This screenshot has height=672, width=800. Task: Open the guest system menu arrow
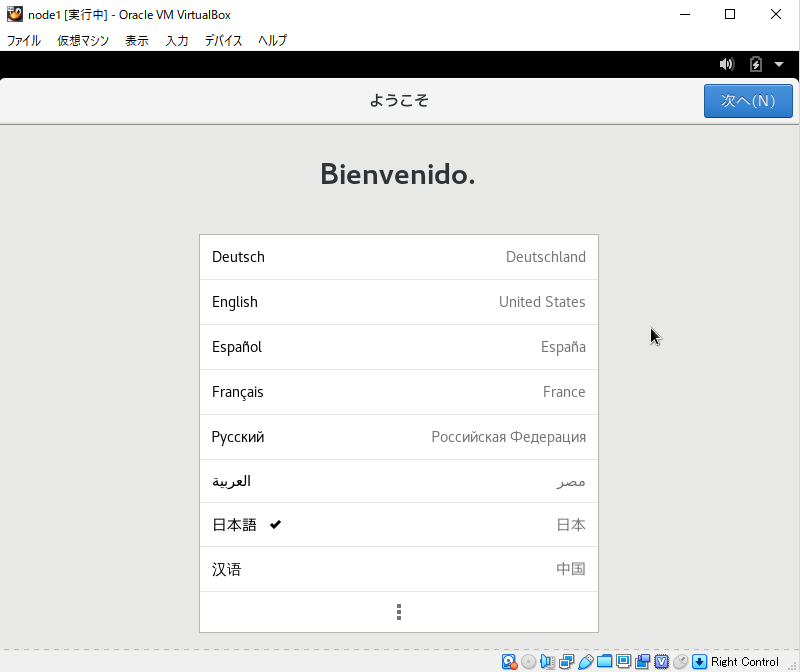tap(779, 64)
